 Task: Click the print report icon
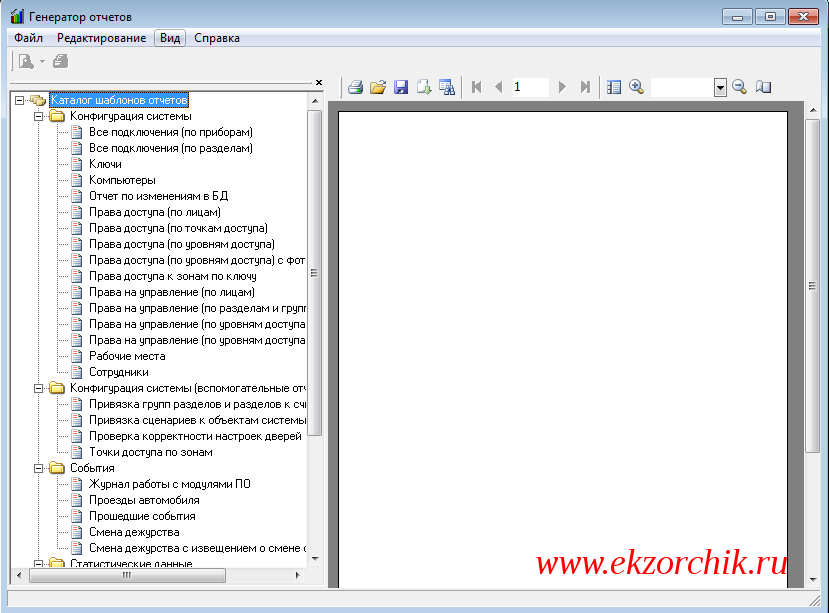355,87
